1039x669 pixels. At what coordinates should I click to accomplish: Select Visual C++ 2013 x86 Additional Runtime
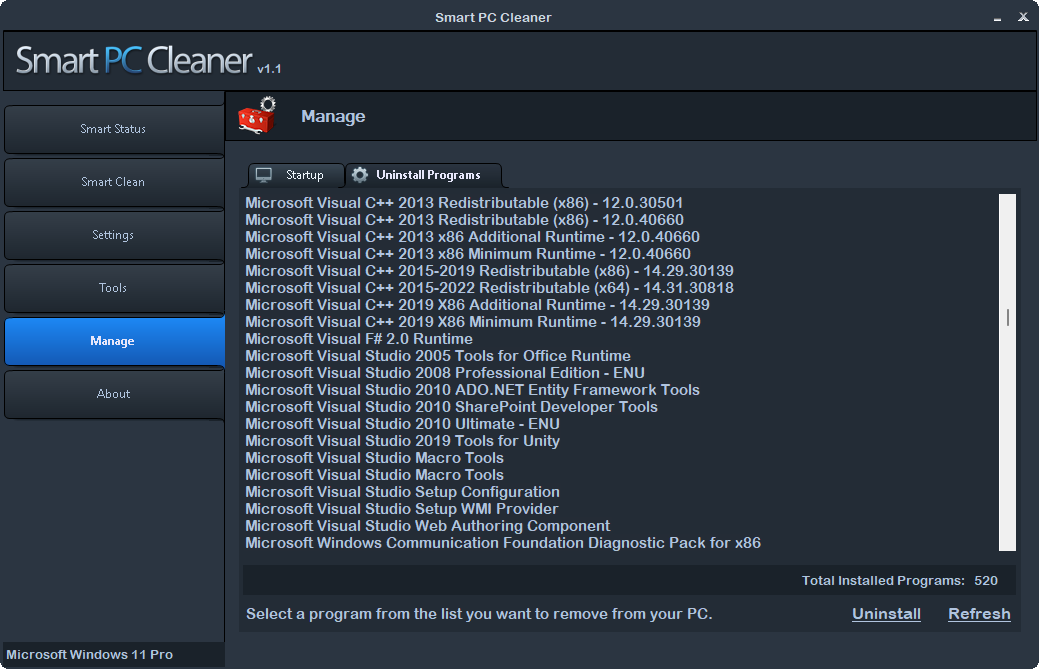472,237
